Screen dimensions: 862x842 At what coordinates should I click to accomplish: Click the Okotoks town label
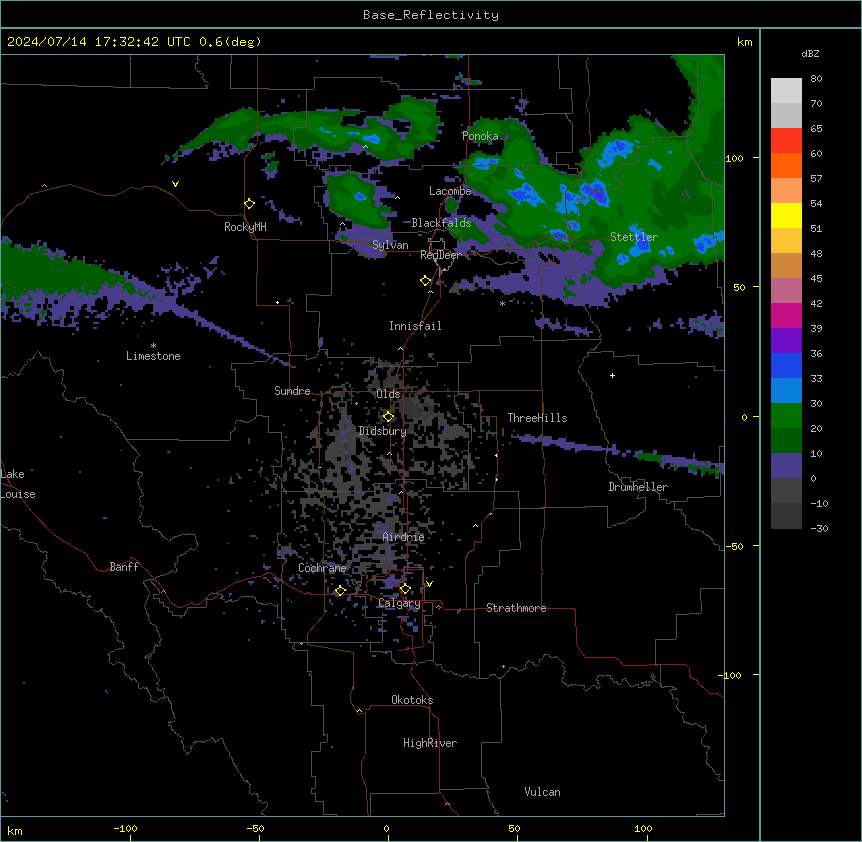tap(412, 700)
